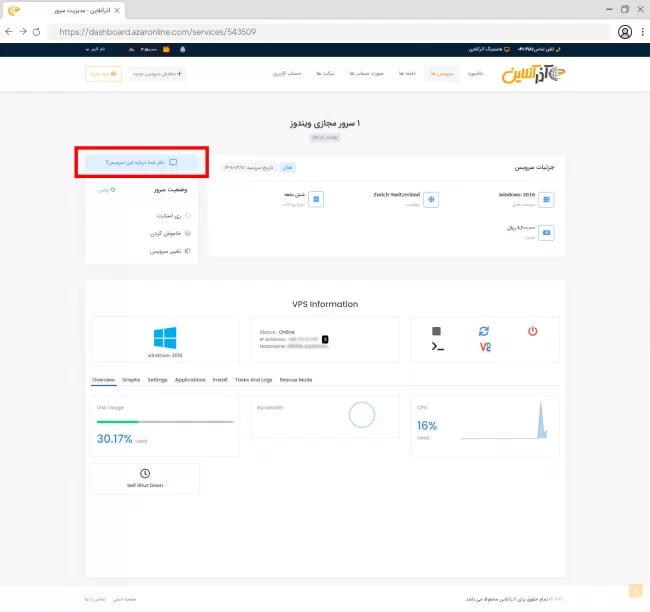Viewport: 650px width, 612px height.
Task: Click the orange scroll-to-top button icon
Action: coord(635,590)
